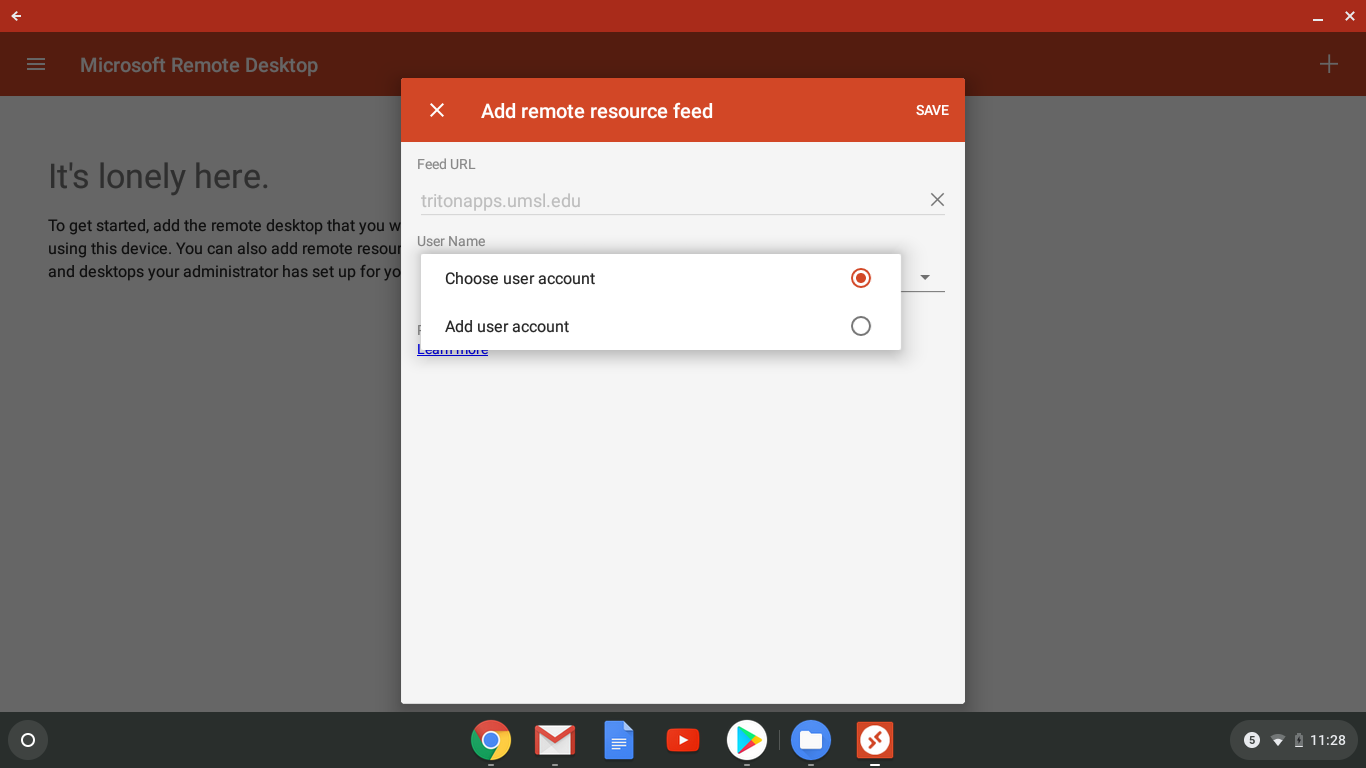Screen dimensions: 1366x768
Task: Select the Add user account radio button
Action: [x=860, y=326]
